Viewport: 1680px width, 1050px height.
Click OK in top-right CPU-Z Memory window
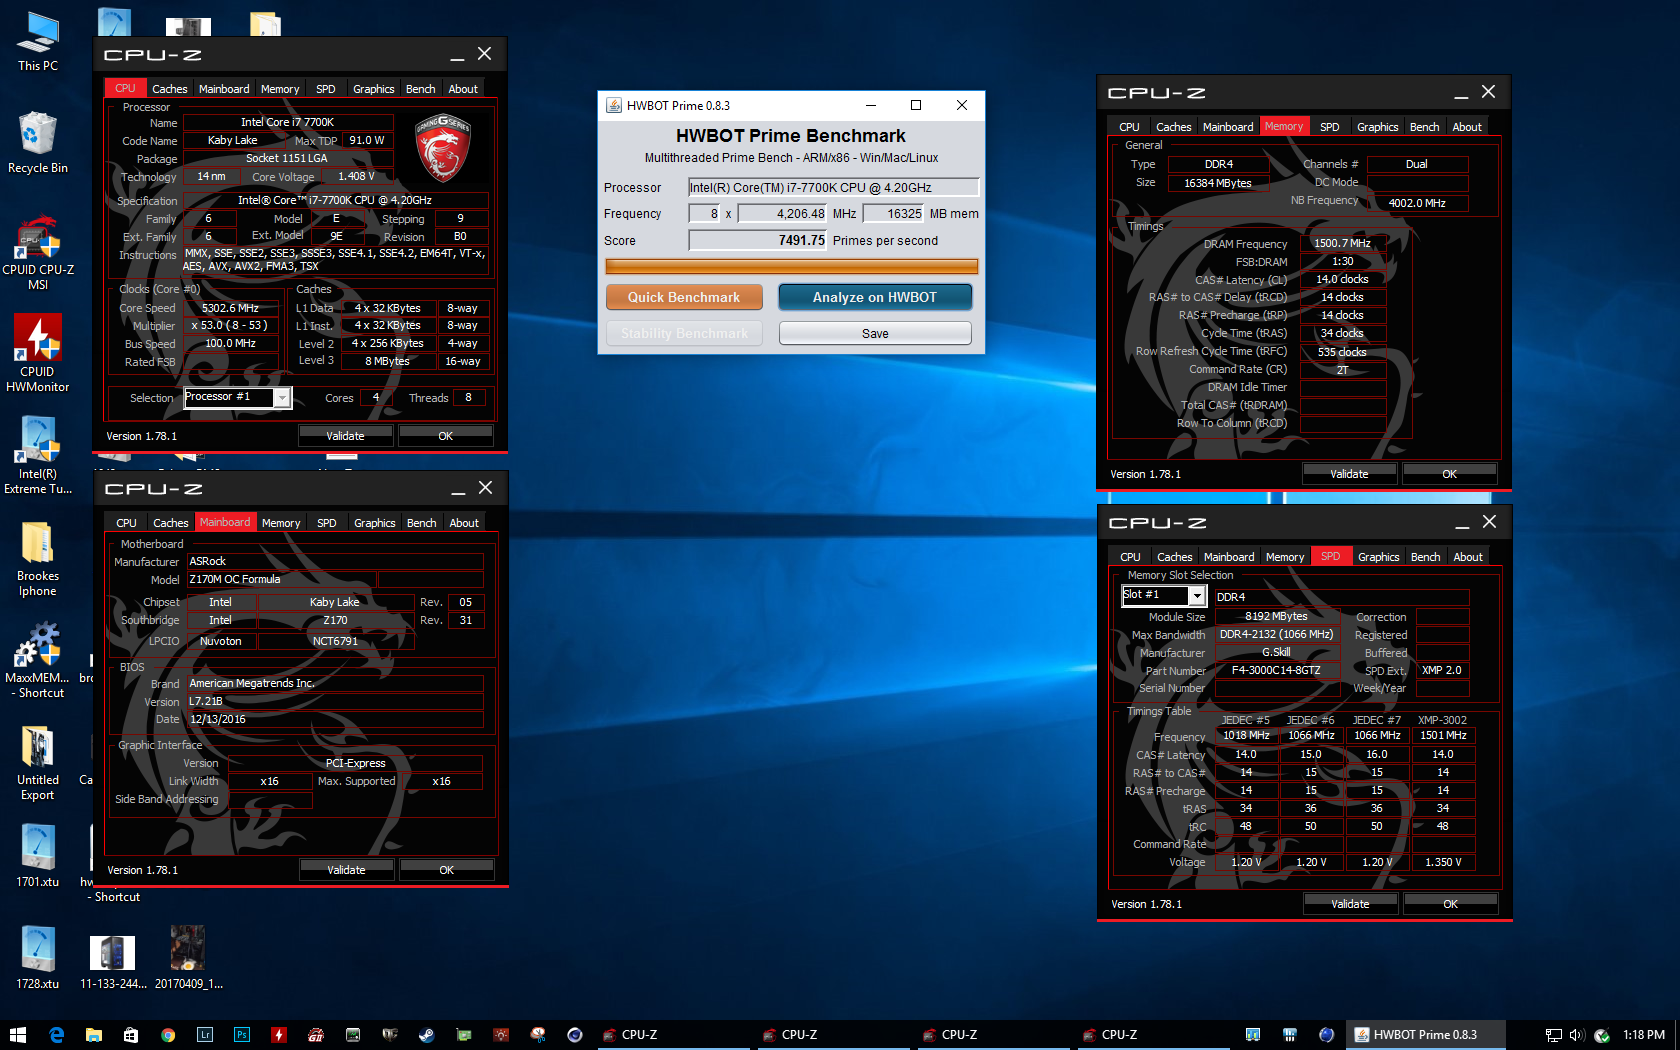click(1450, 474)
